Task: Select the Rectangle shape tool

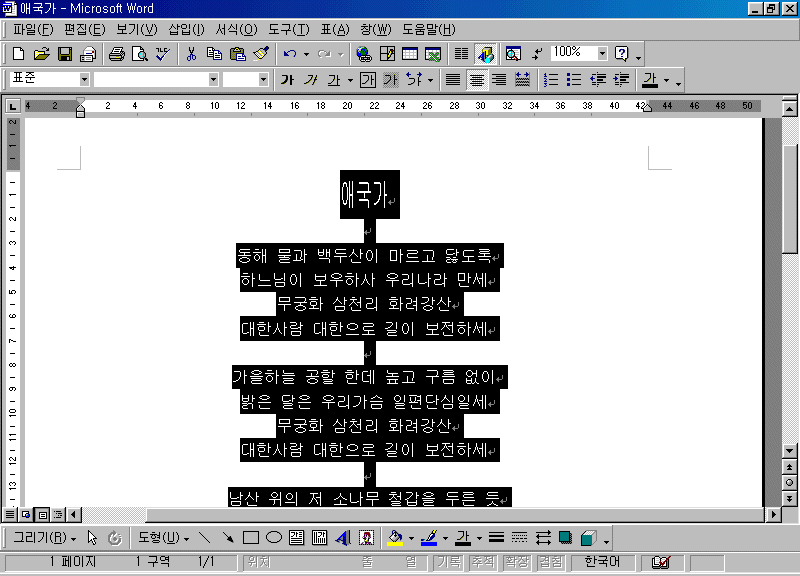Action: click(251, 538)
